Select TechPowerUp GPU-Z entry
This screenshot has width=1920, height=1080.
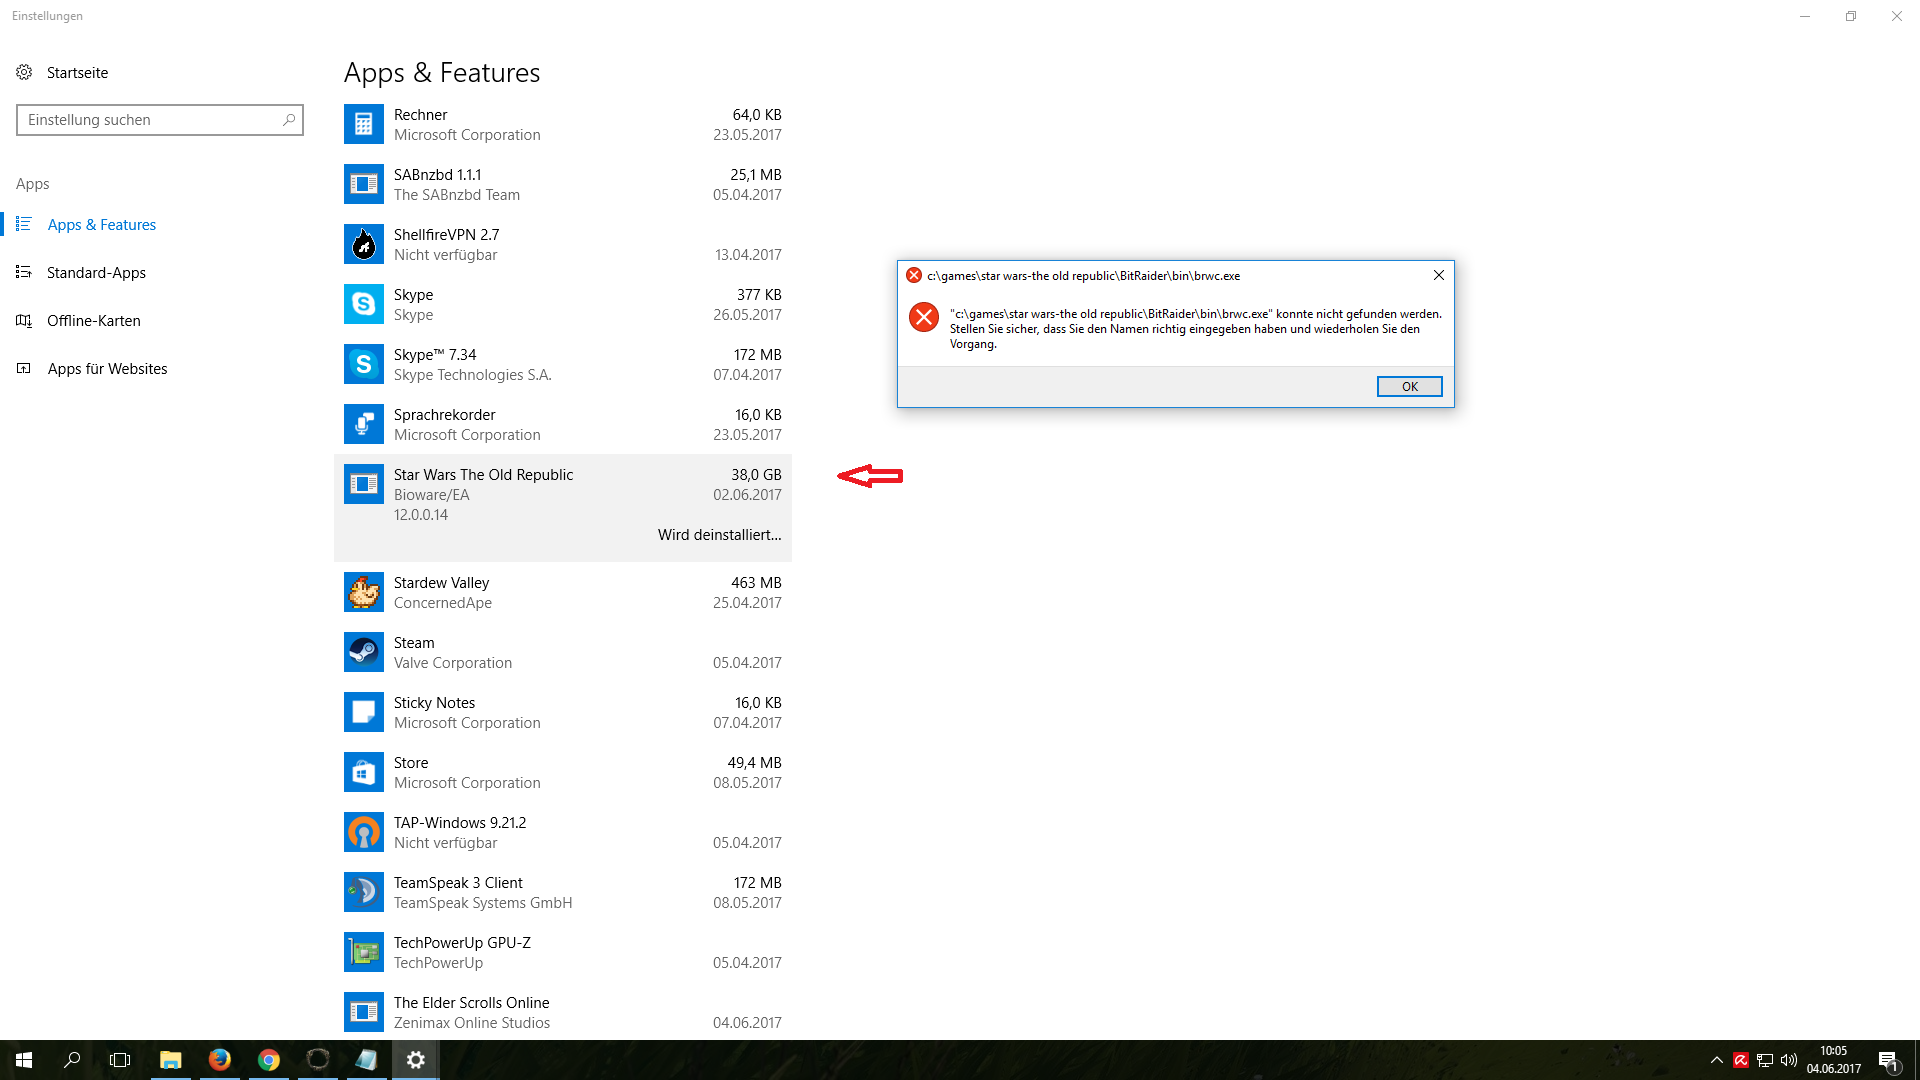click(563, 952)
